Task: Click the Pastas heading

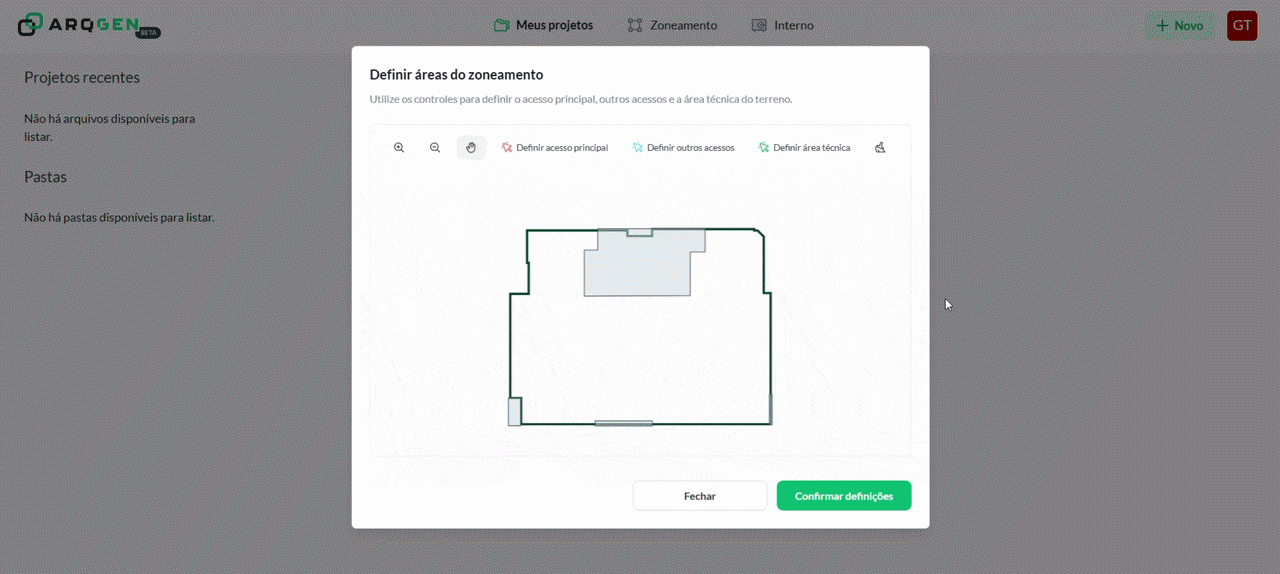Action: tap(45, 176)
